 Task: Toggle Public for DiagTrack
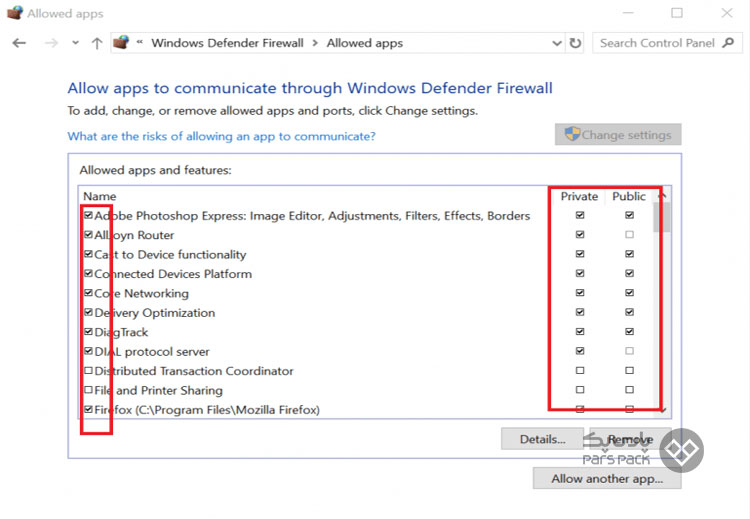tap(629, 331)
